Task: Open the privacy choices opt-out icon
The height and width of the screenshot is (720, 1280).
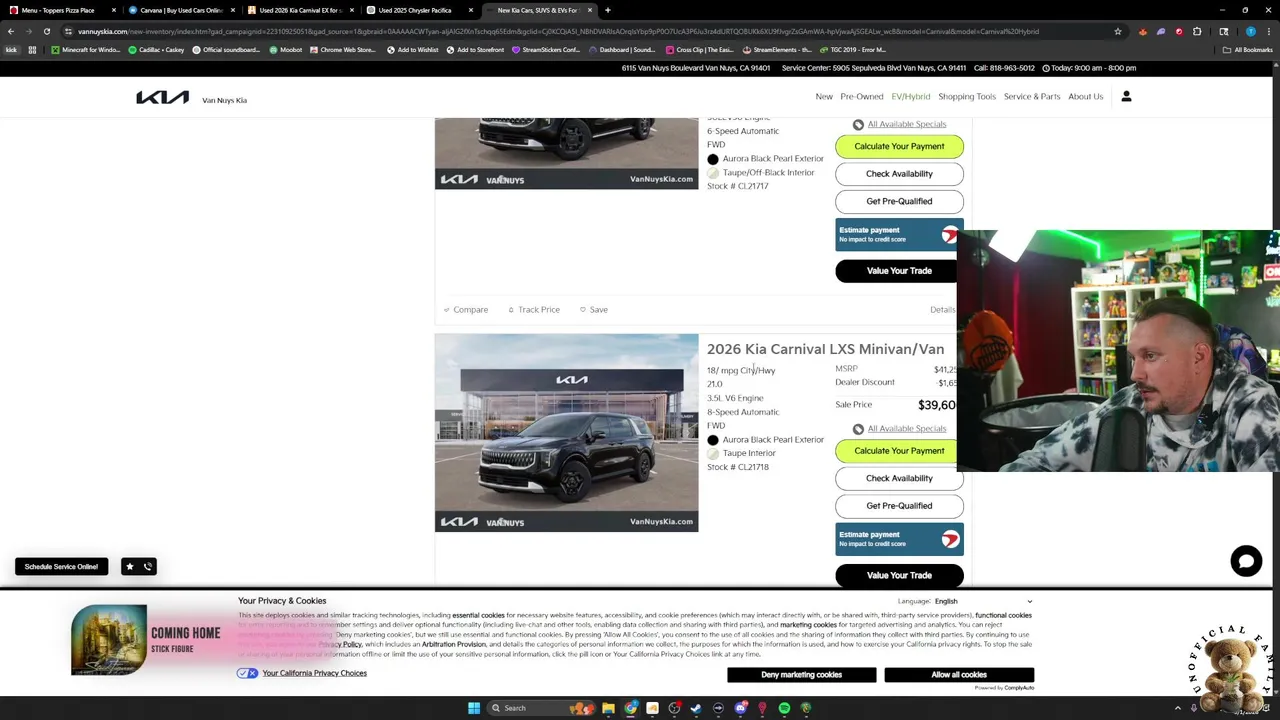Action: point(247,673)
